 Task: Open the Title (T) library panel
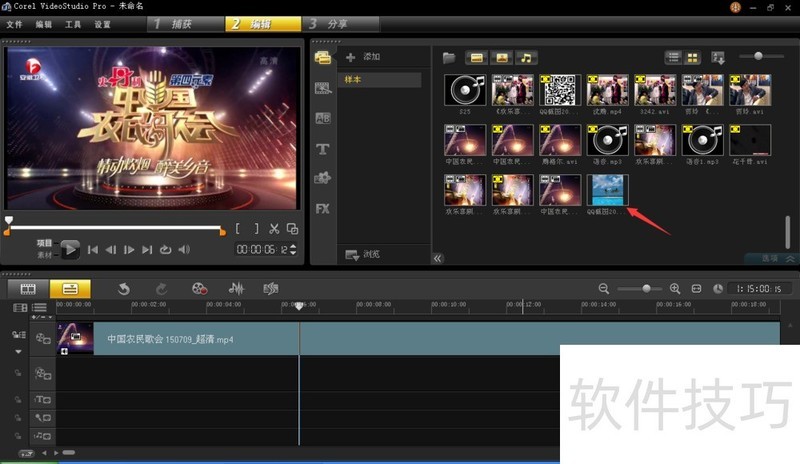[x=323, y=149]
